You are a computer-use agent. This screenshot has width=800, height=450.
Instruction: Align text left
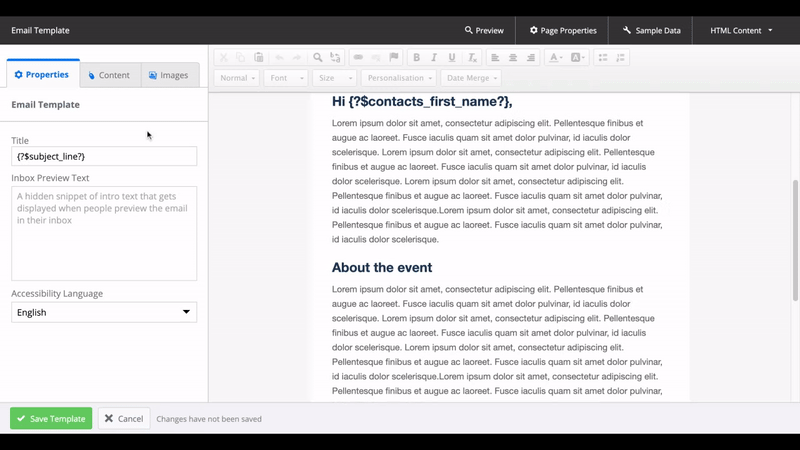495,57
